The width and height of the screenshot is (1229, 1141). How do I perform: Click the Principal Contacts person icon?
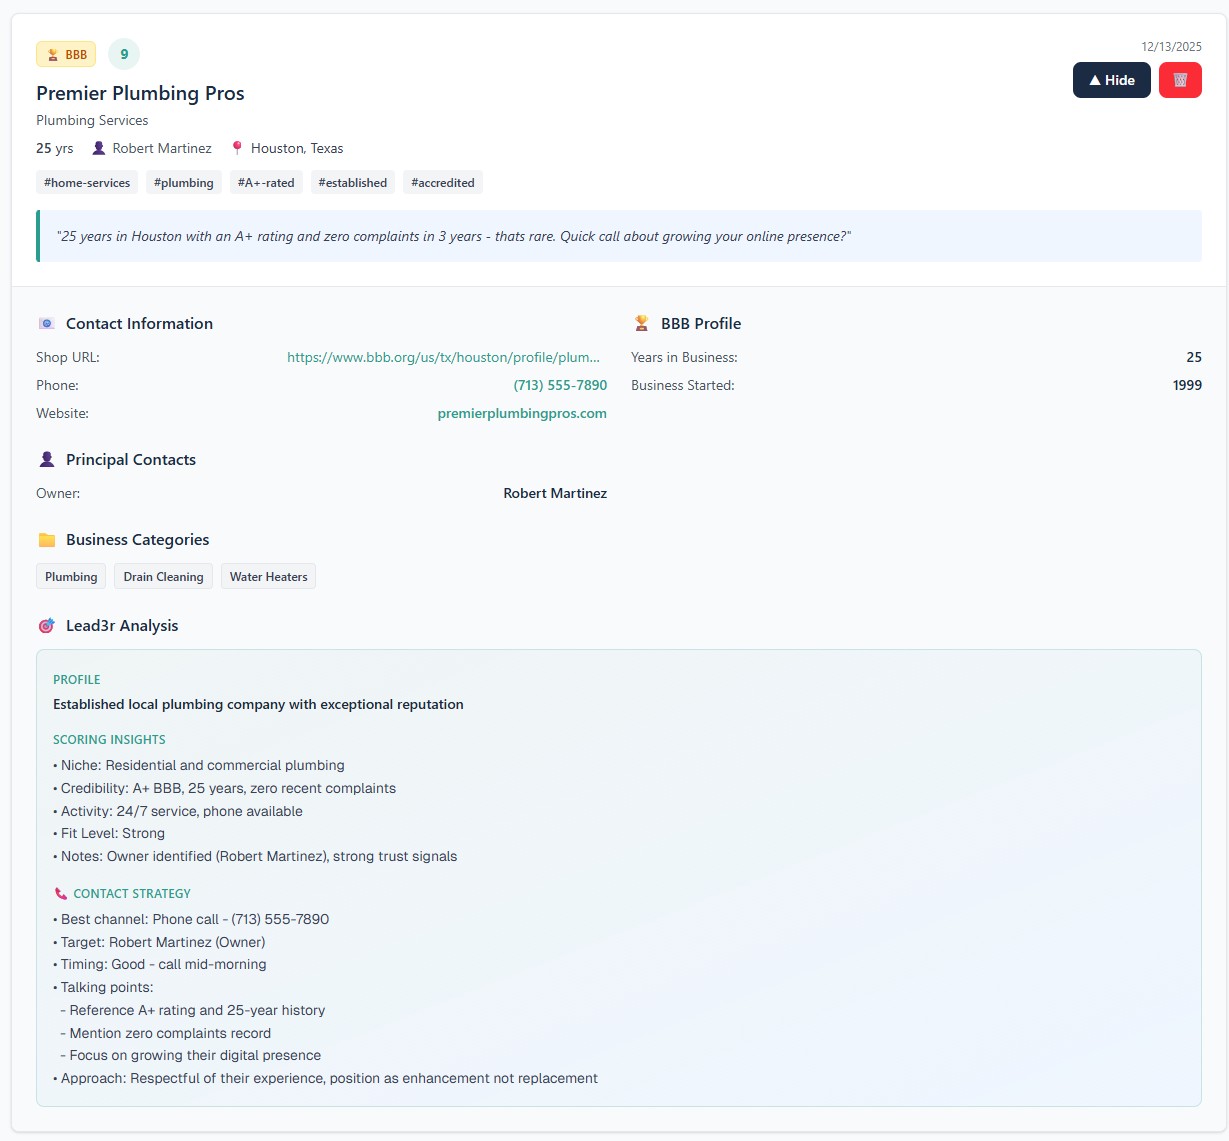(46, 460)
